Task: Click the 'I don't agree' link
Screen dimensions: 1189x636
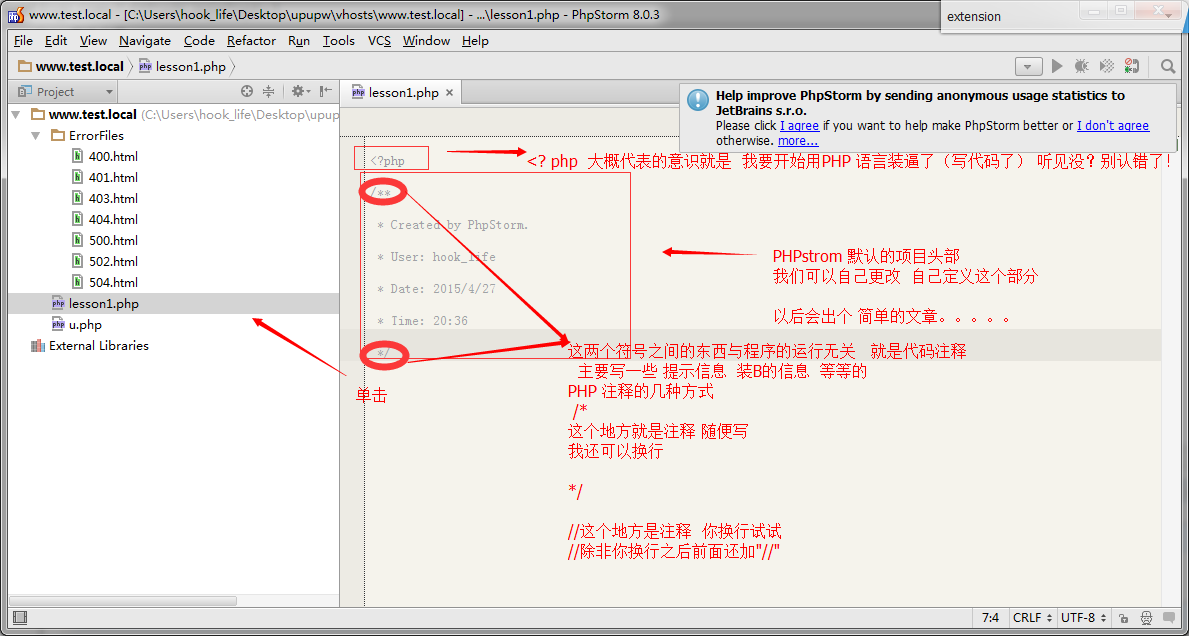Action: 1113,126
